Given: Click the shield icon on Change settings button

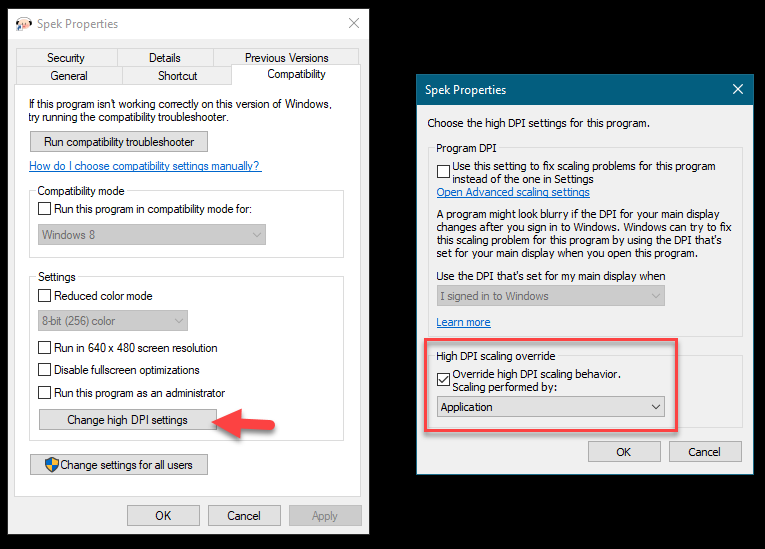Looking at the screenshot, I should pyautogui.click(x=51, y=464).
